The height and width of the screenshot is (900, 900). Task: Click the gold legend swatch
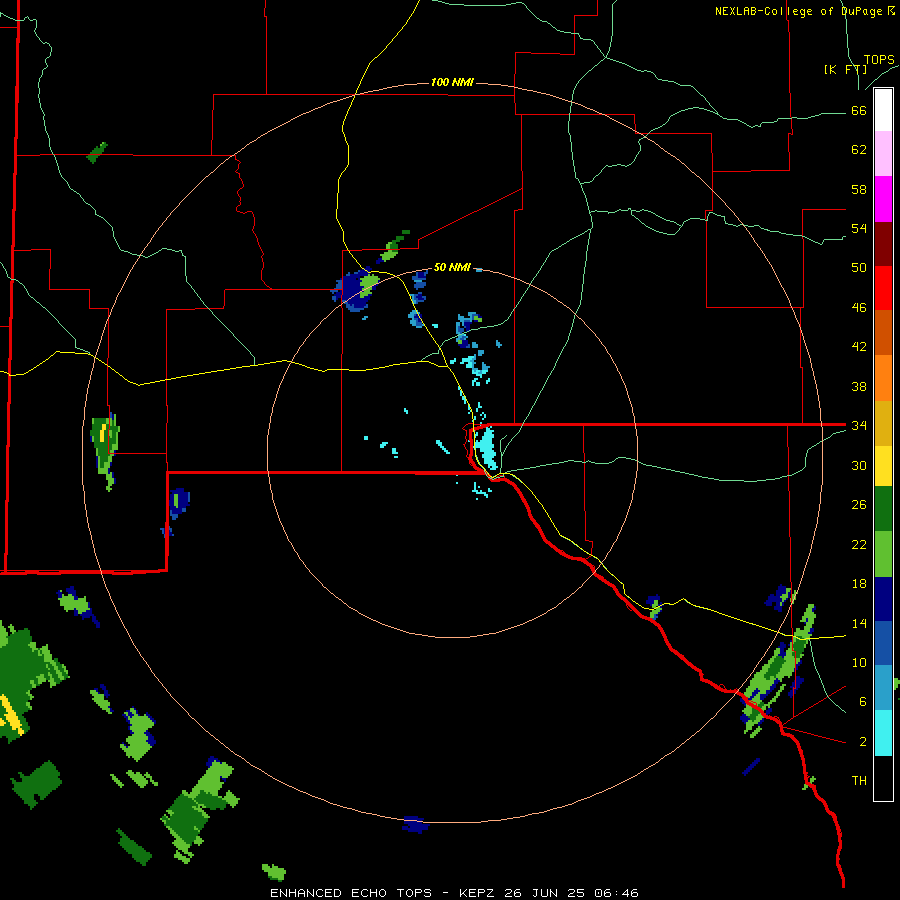point(883,423)
